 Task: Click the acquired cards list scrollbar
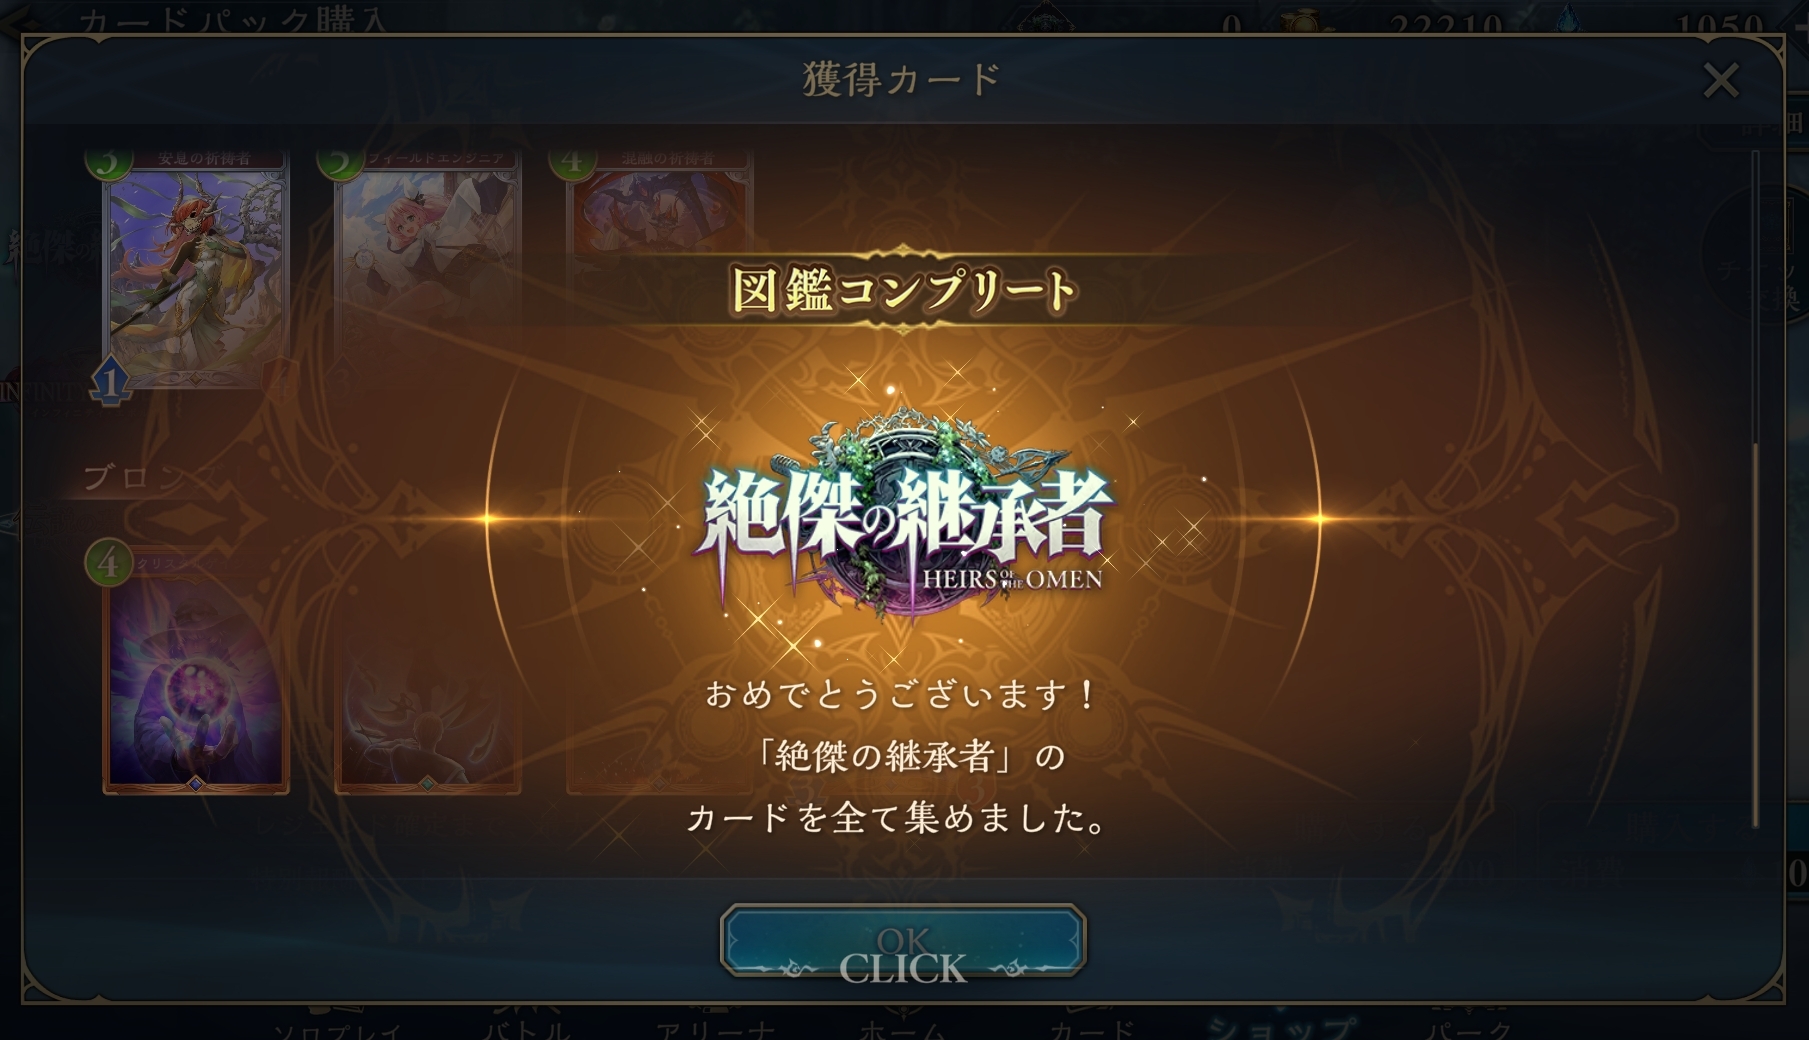pyautogui.click(x=1756, y=490)
